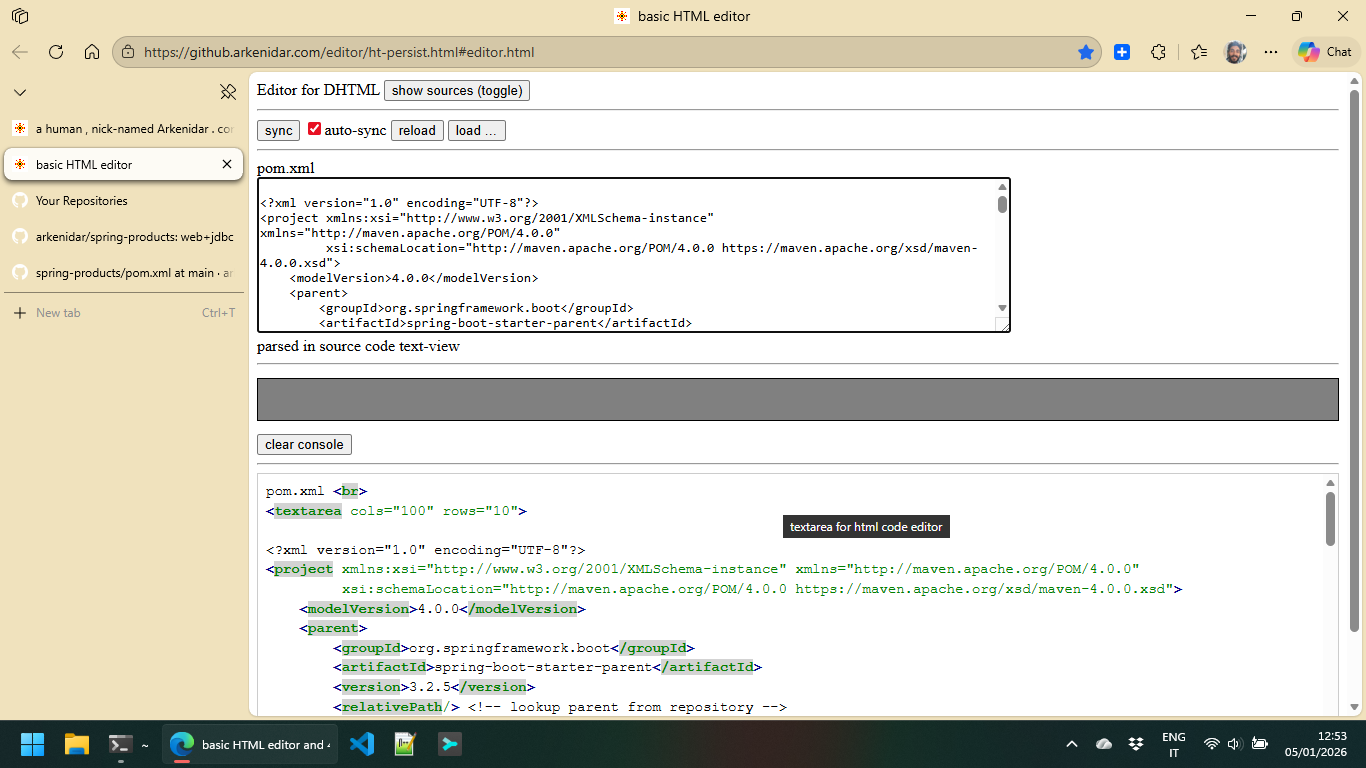Open the load ... dropdown button
1366x768 pixels.
coord(477,131)
